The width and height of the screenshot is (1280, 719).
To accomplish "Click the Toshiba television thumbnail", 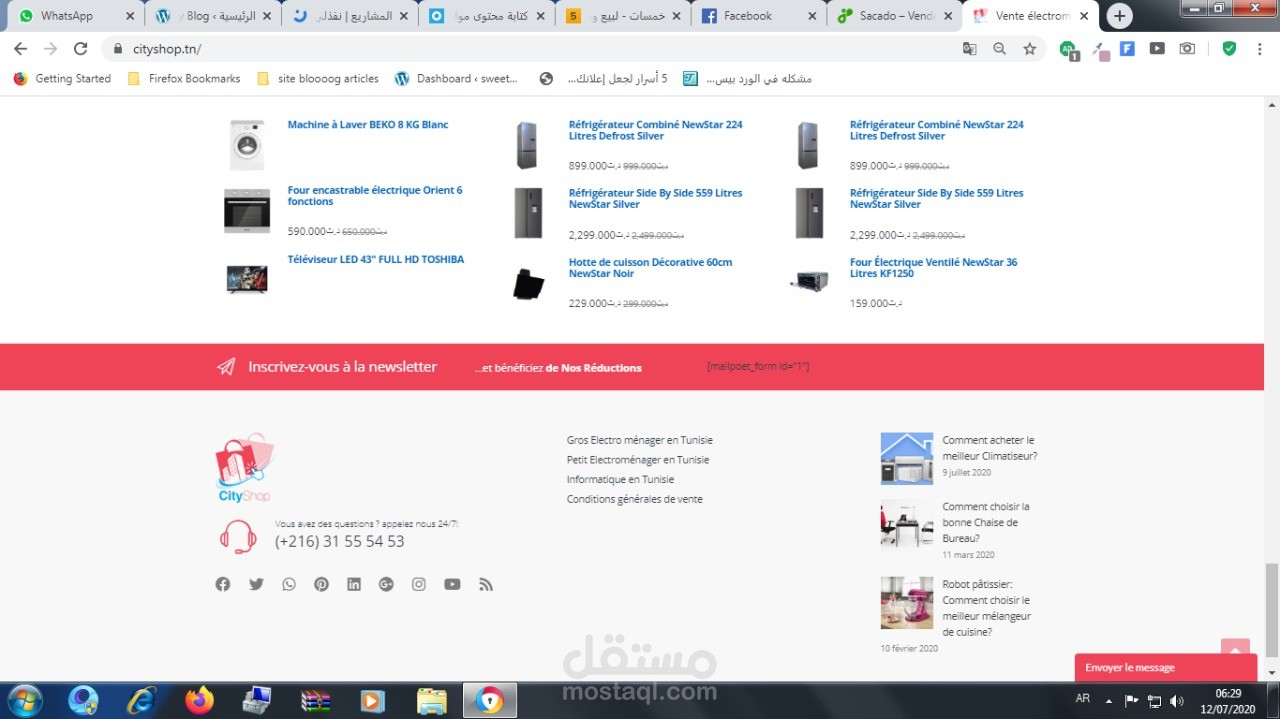I will point(247,279).
